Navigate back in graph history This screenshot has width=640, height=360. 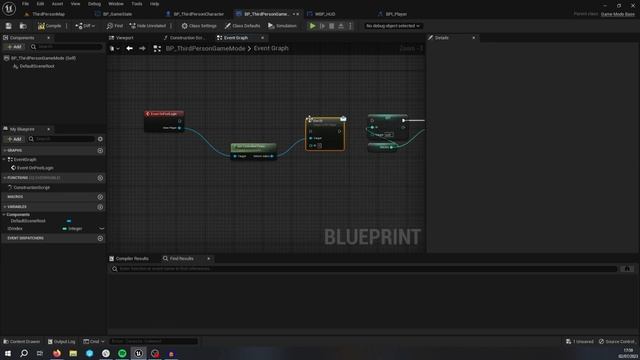point(129,49)
